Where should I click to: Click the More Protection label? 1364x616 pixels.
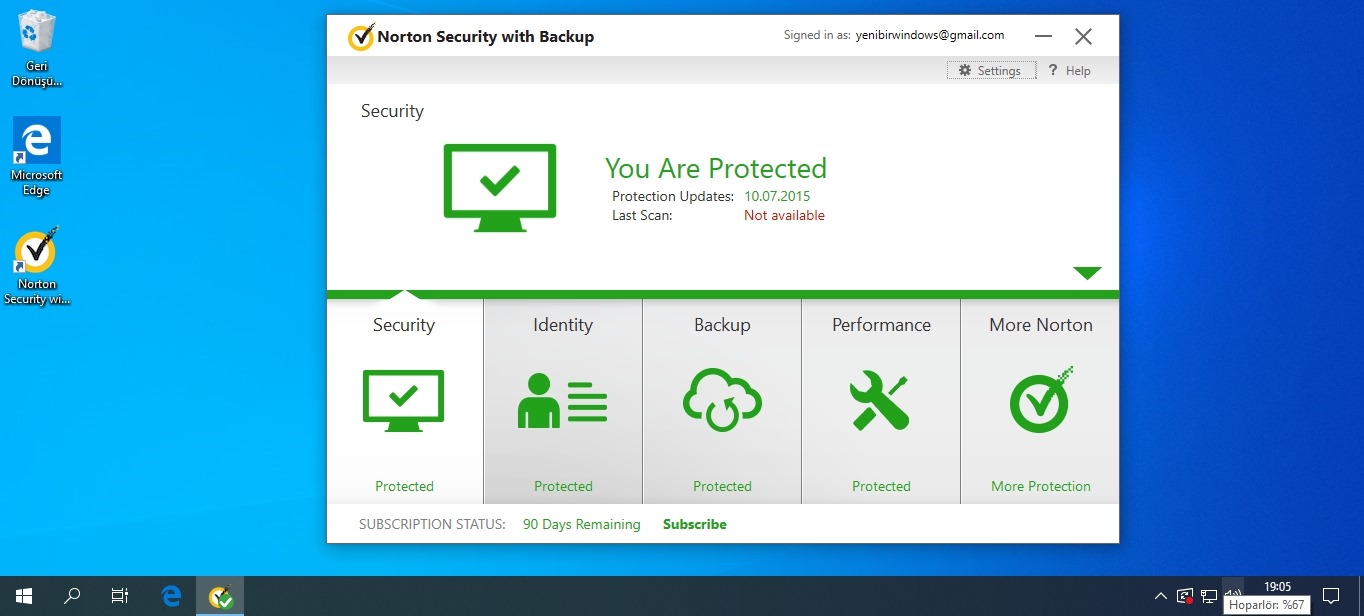(x=1041, y=486)
